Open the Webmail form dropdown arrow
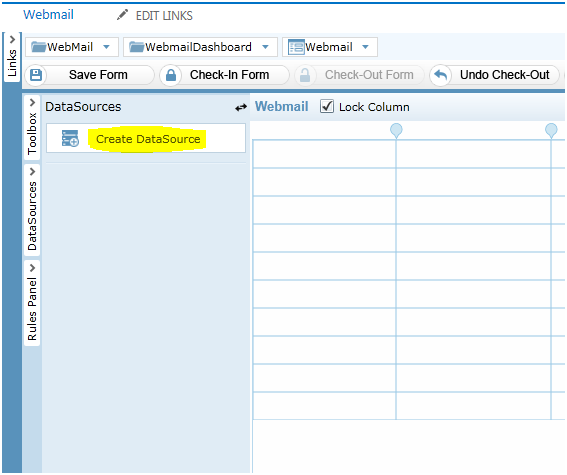Screen dimensions: 567x475 (366, 47)
